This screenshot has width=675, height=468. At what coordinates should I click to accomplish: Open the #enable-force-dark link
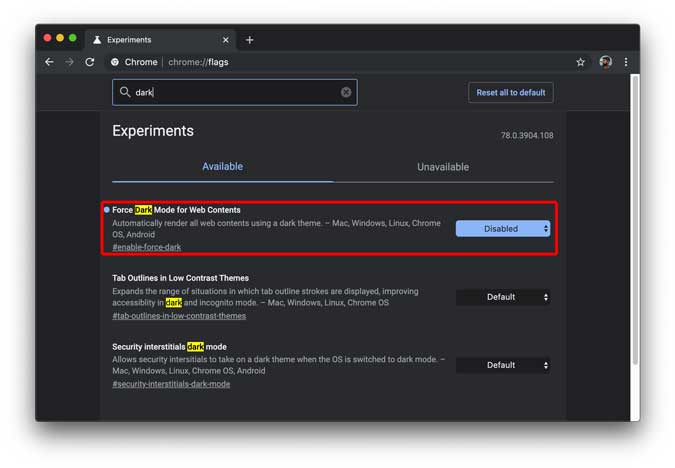pos(146,247)
